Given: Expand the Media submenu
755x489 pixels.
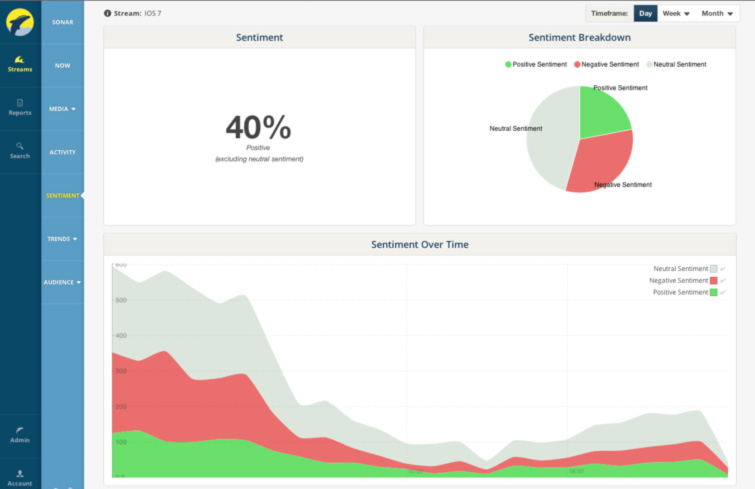Looking at the screenshot, I should 62,108.
